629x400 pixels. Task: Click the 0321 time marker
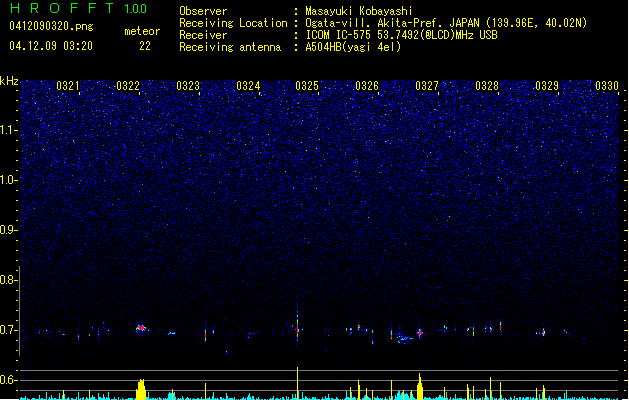(67, 86)
